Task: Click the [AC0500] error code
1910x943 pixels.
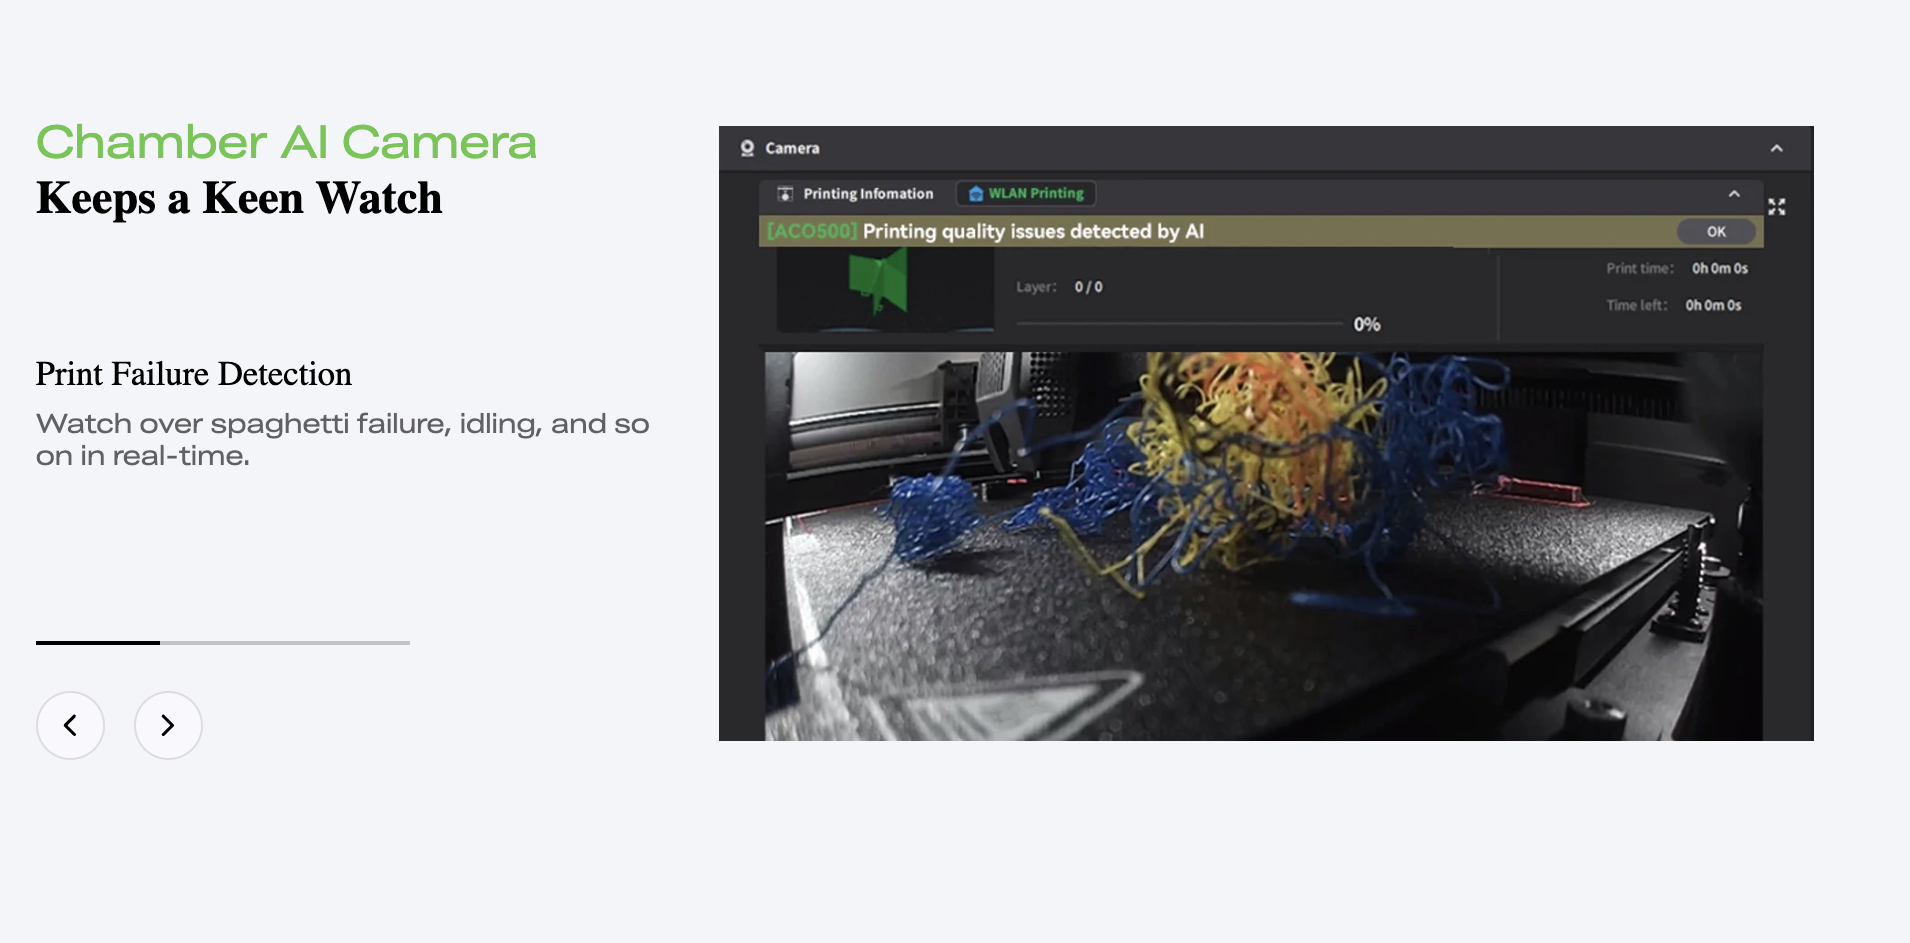Action: click(x=812, y=232)
